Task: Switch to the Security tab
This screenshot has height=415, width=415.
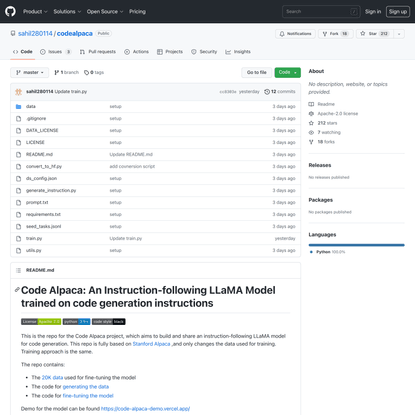Action: pyautogui.click(x=204, y=52)
